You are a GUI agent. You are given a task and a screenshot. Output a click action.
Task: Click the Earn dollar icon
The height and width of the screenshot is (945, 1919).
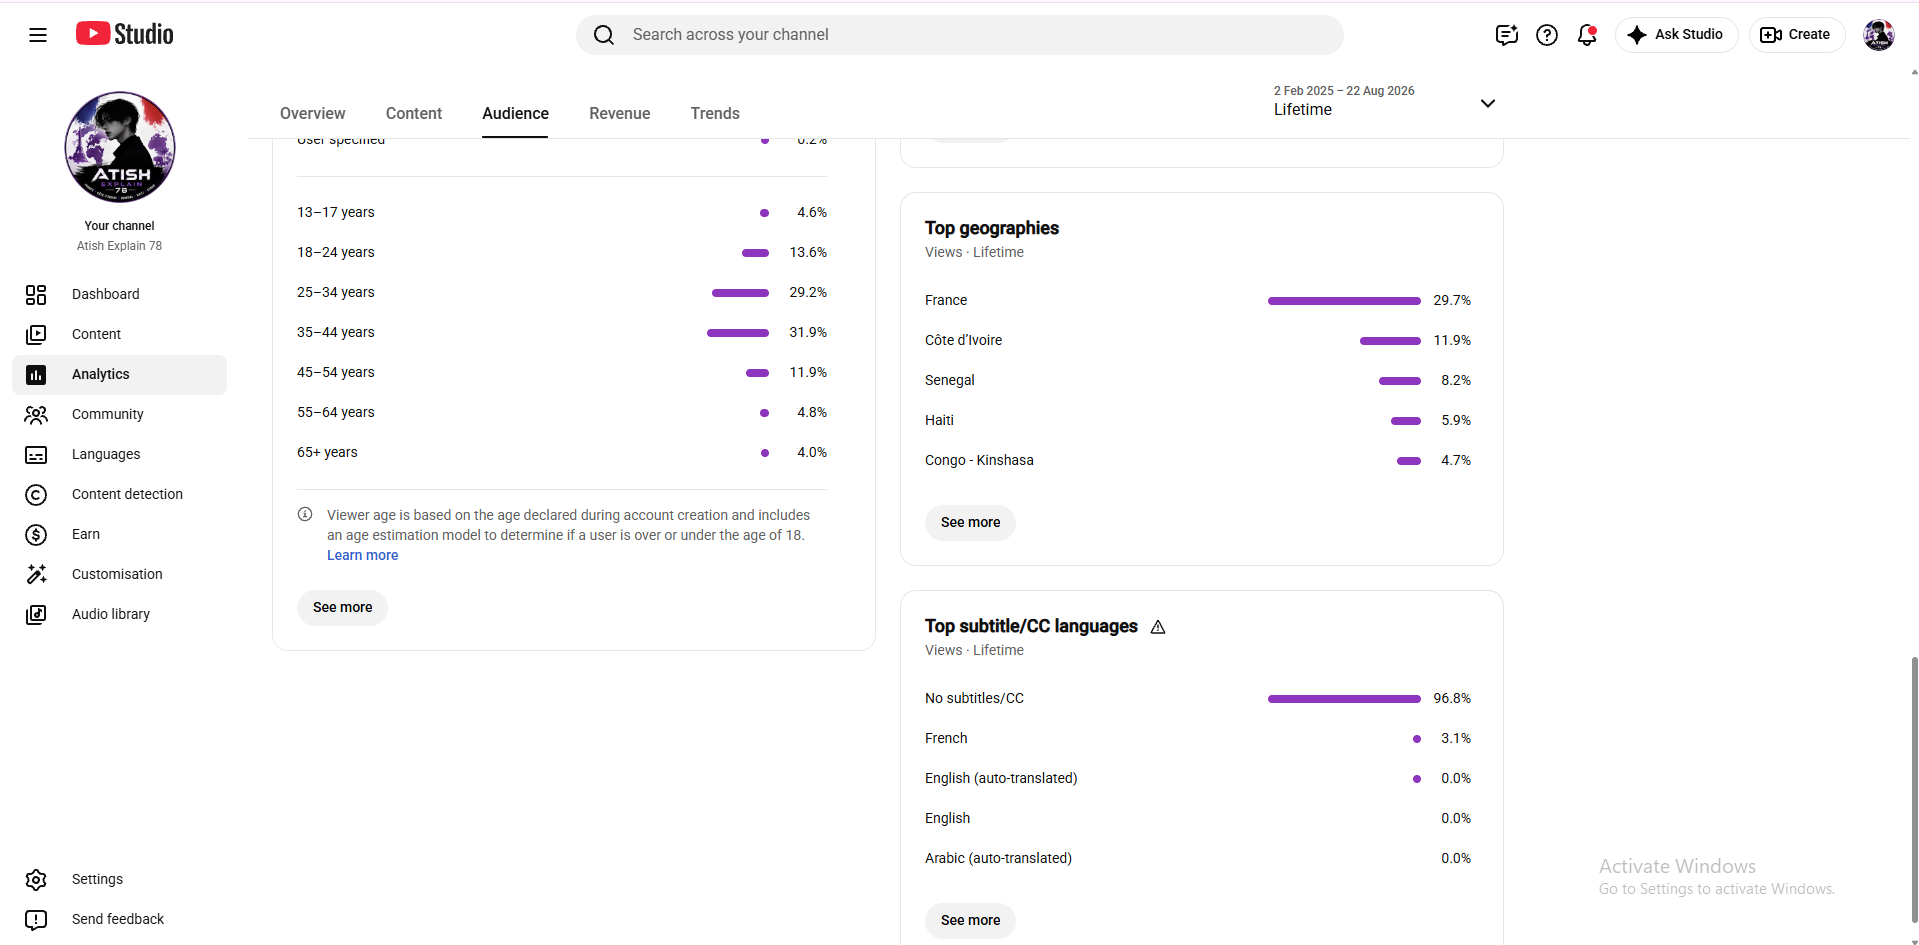[x=36, y=535]
